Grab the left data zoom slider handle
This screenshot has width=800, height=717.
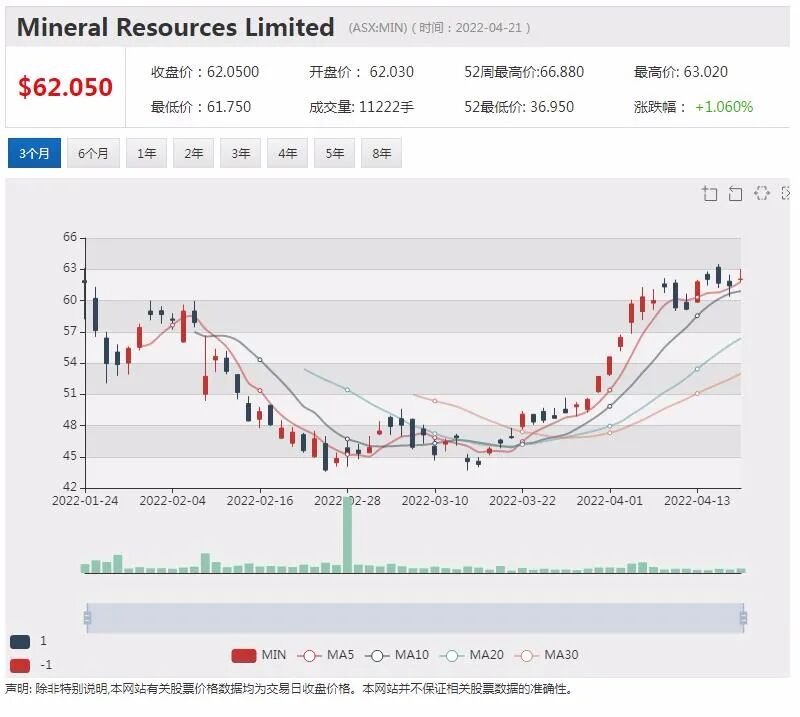click(x=87, y=618)
